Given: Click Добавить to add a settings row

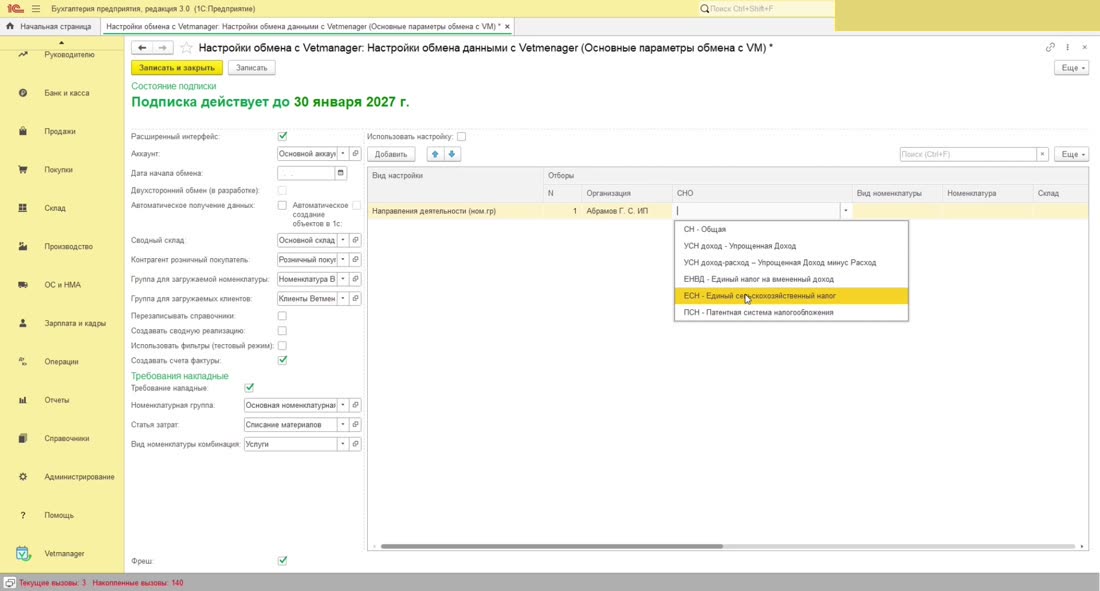Looking at the screenshot, I should 391,154.
